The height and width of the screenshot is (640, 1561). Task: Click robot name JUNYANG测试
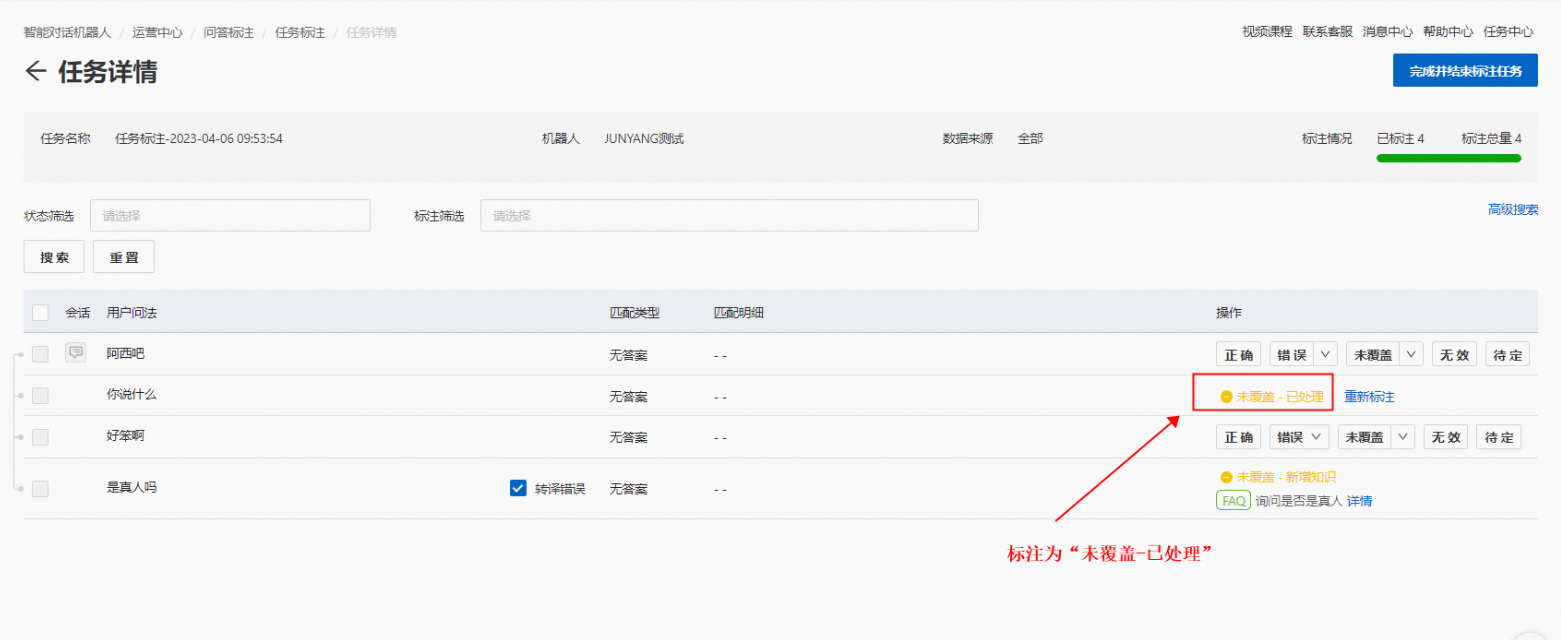[644, 138]
